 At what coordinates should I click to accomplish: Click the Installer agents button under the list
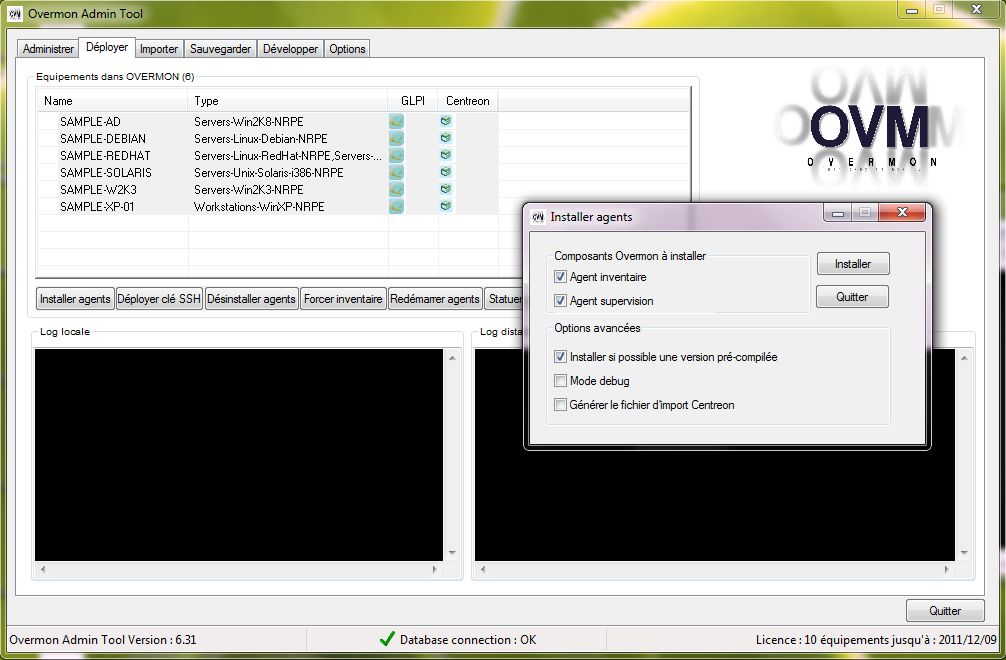click(x=75, y=299)
